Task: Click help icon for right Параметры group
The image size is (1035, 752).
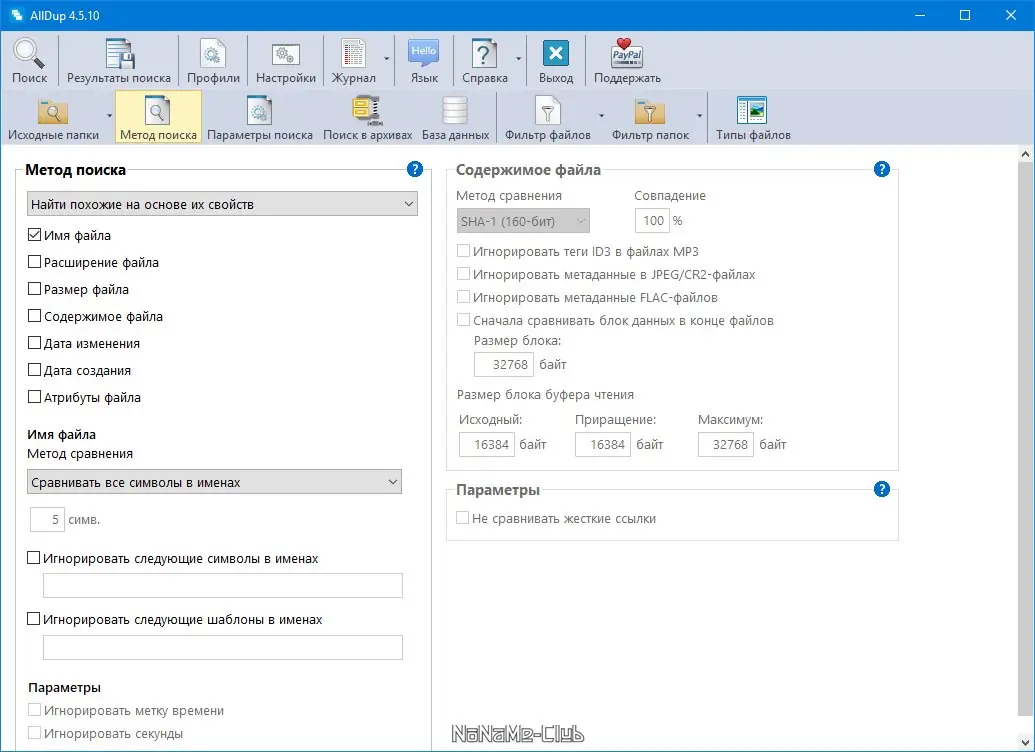Action: (x=881, y=489)
